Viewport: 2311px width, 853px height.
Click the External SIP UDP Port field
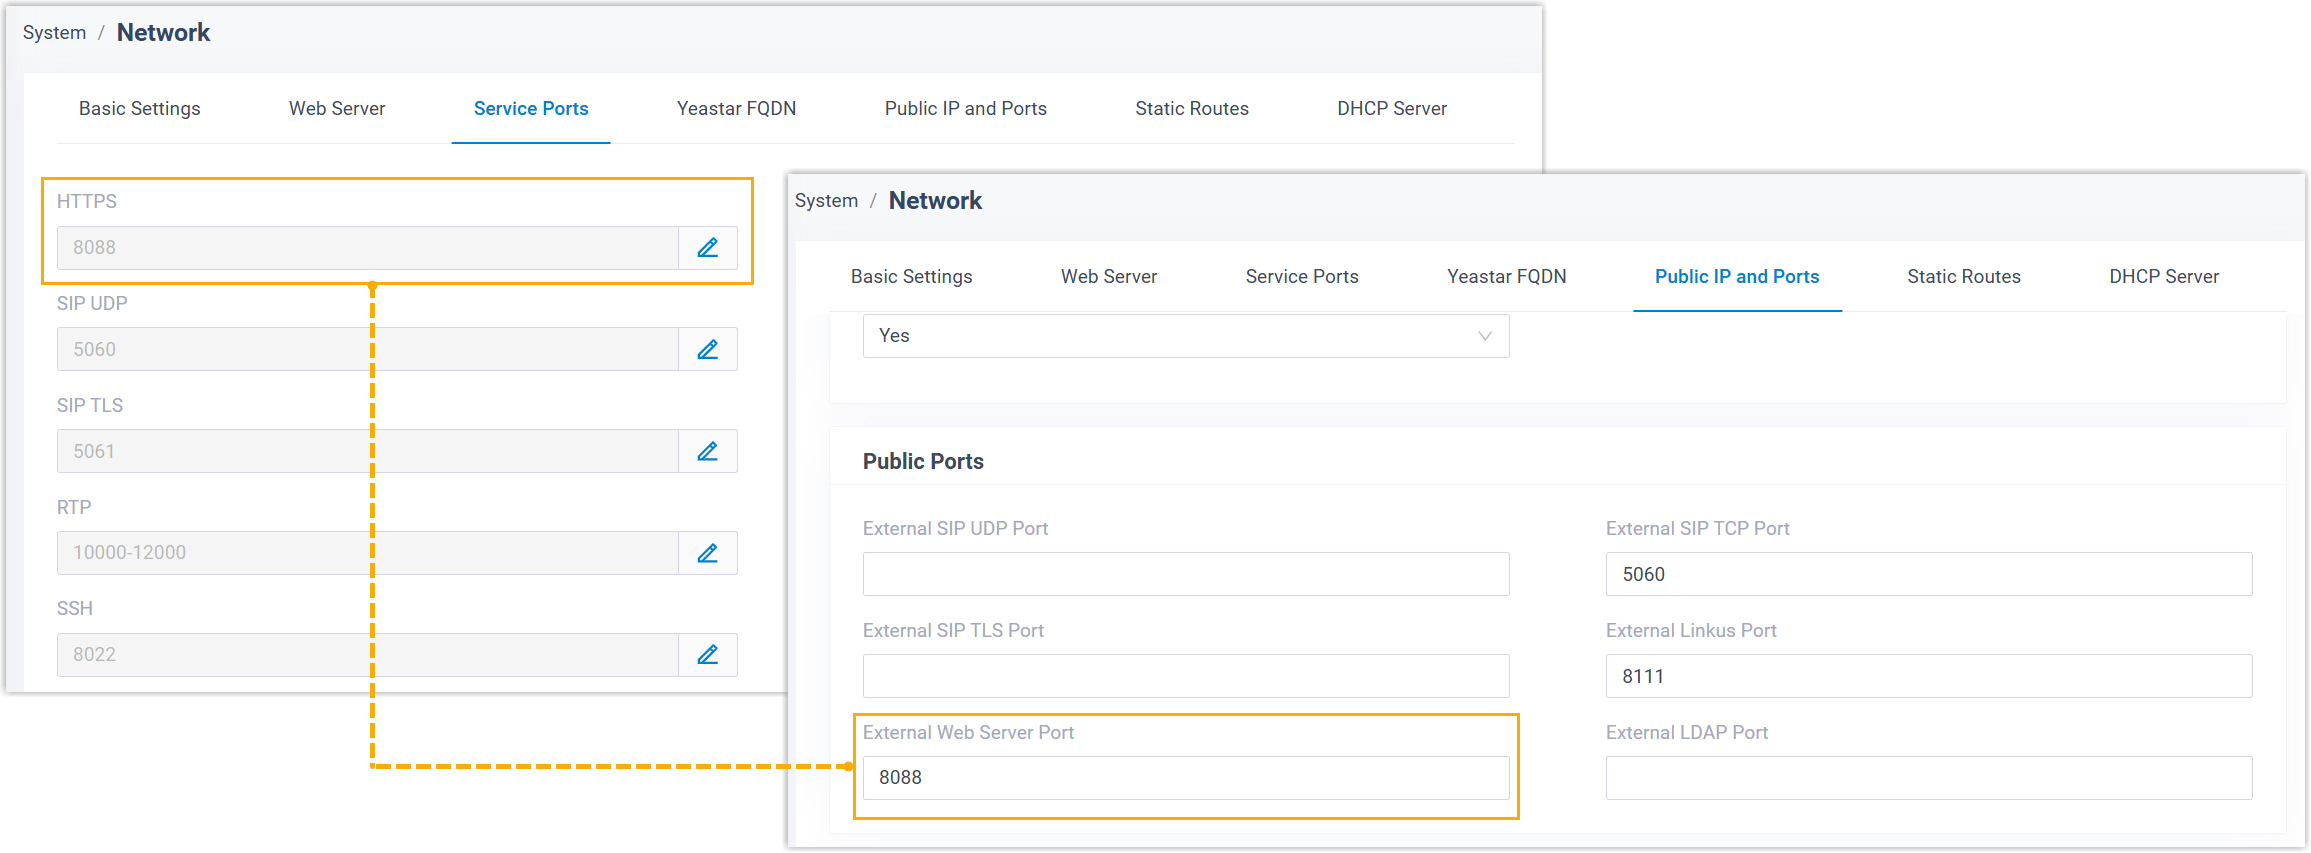[x=1185, y=575]
